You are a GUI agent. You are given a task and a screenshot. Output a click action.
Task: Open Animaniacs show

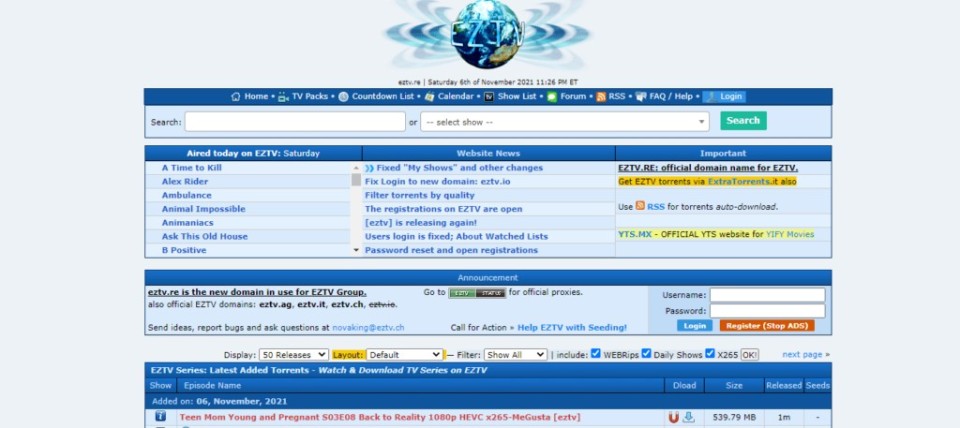click(x=187, y=223)
